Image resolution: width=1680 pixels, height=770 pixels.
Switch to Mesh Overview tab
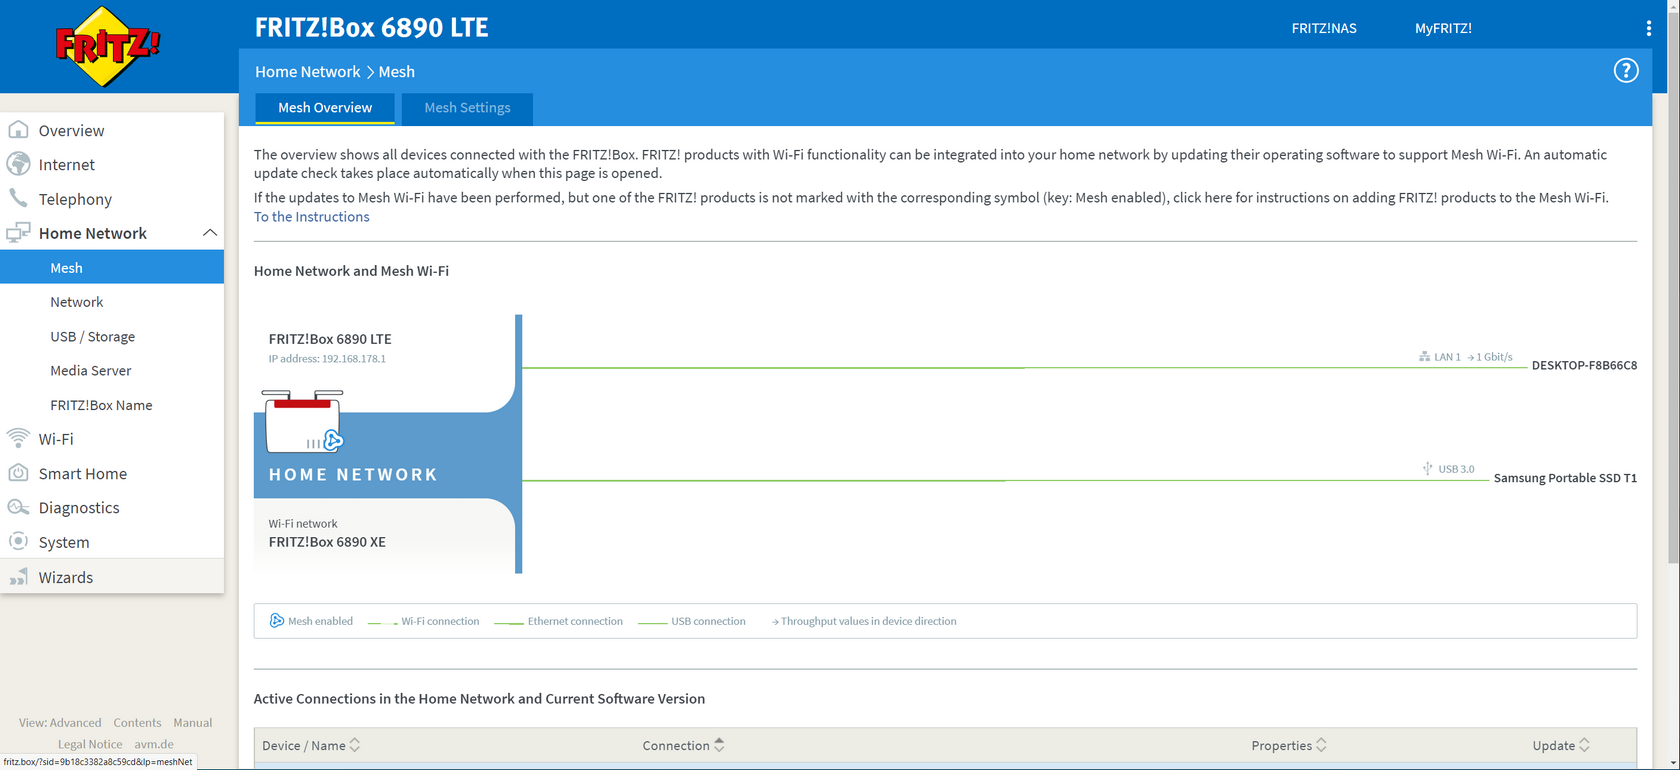(325, 108)
